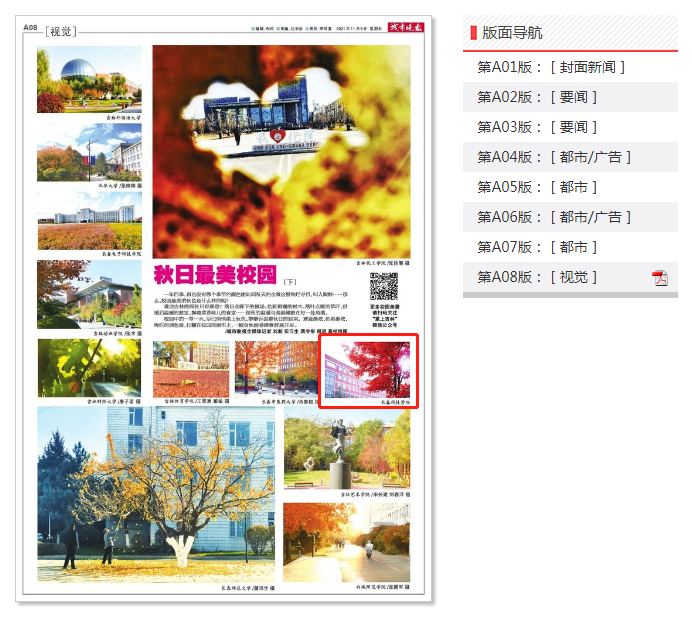The width and height of the screenshot is (692, 617).
Task: Switch to 第A07版 都市 page
Action: 537,247
